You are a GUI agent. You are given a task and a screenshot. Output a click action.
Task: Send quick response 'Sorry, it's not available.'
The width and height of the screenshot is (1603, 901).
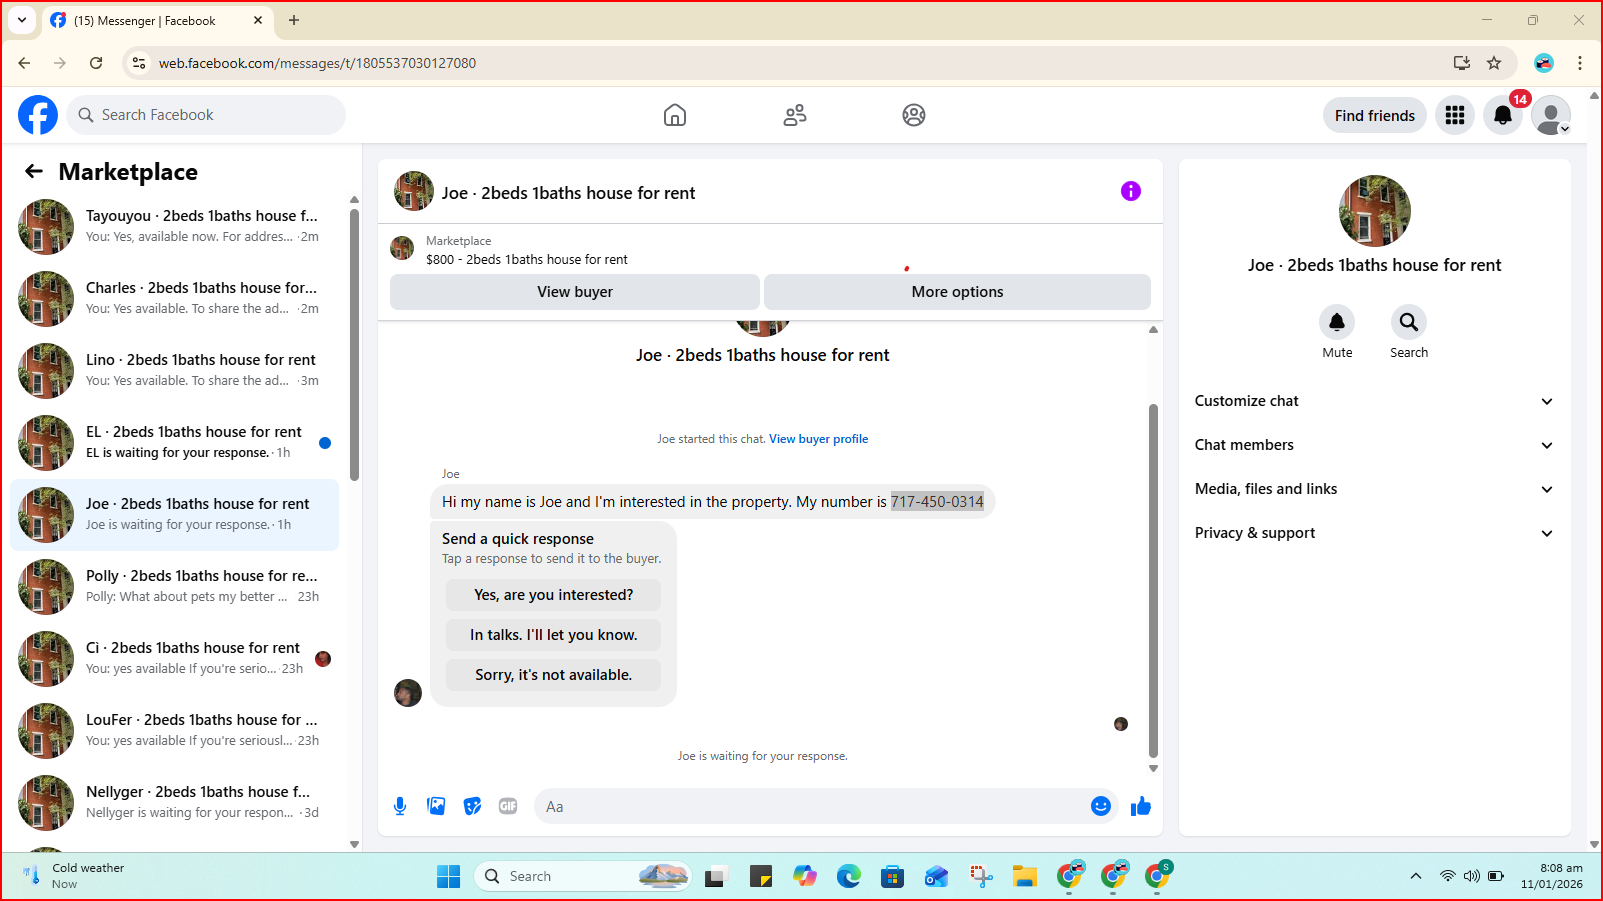[553, 675]
